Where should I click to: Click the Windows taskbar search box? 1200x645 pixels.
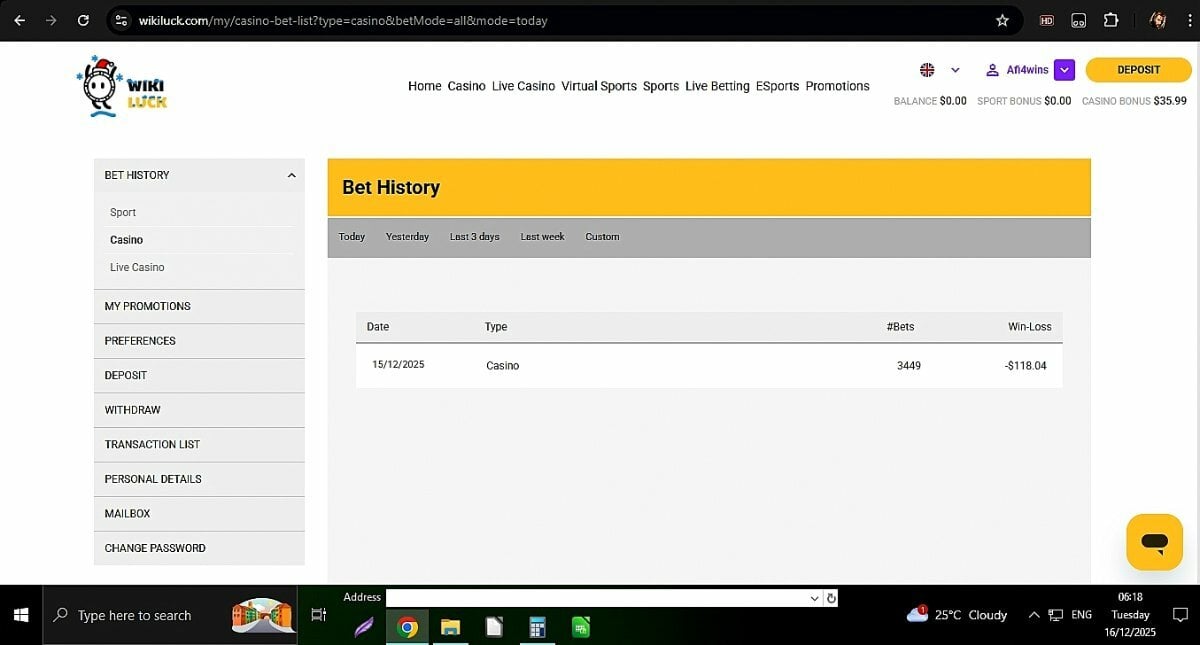135,615
